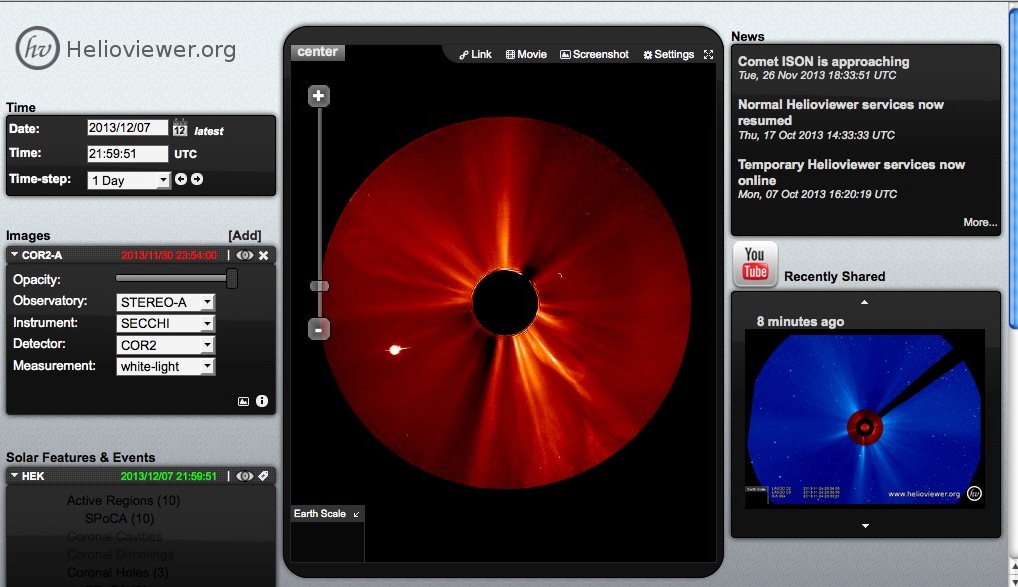
Task: Hide the COR2-A layer with eye icon
Action: click(244, 255)
